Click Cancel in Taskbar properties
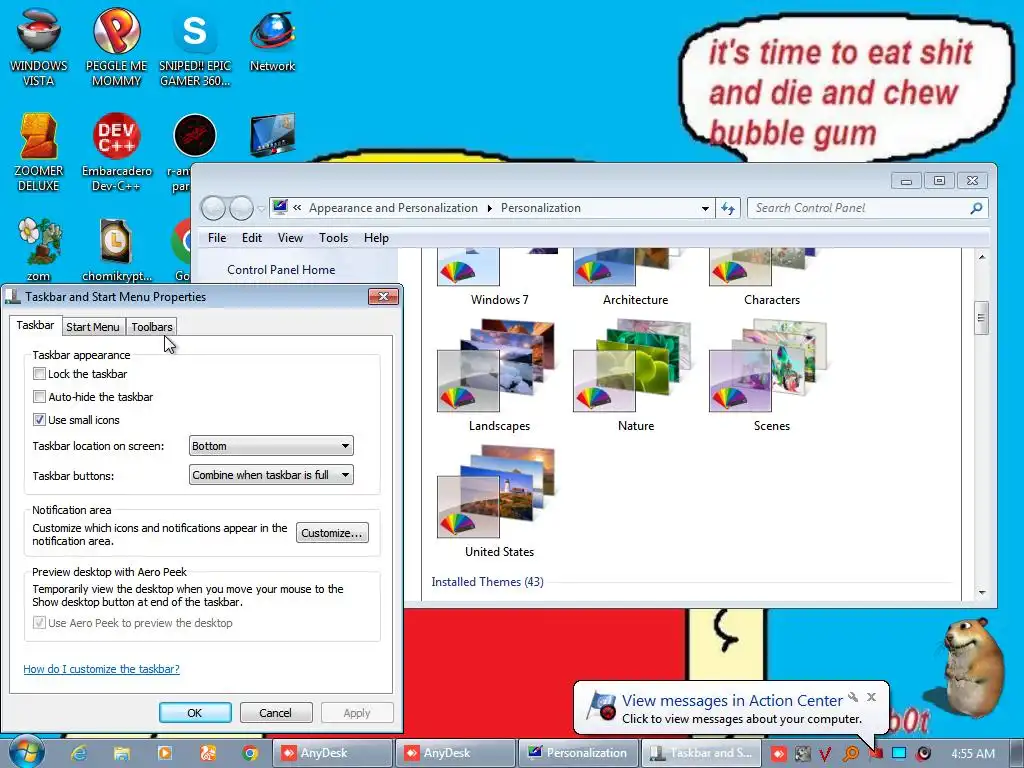The height and width of the screenshot is (768, 1024). [276, 712]
